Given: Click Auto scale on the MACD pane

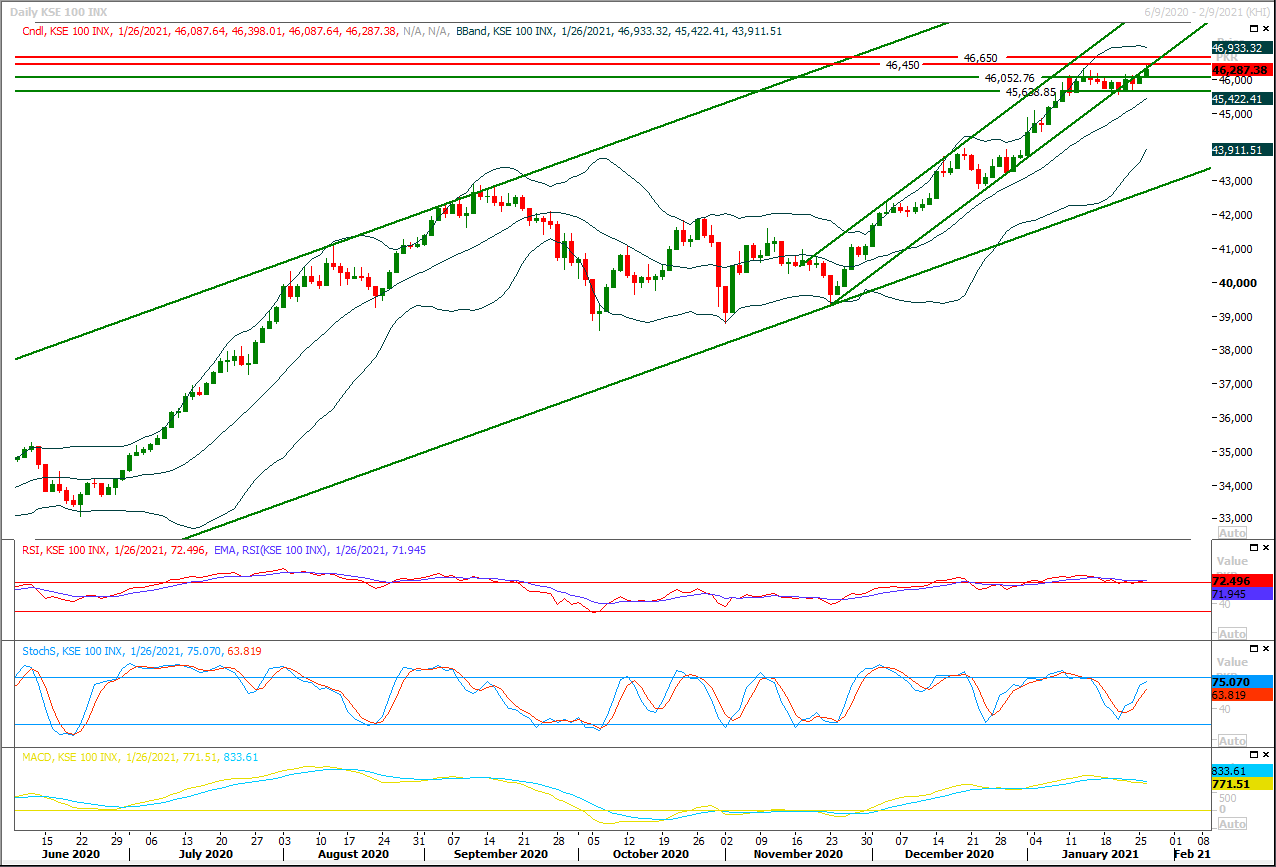Looking at the screenshot, I should (x=1232, y=824).
